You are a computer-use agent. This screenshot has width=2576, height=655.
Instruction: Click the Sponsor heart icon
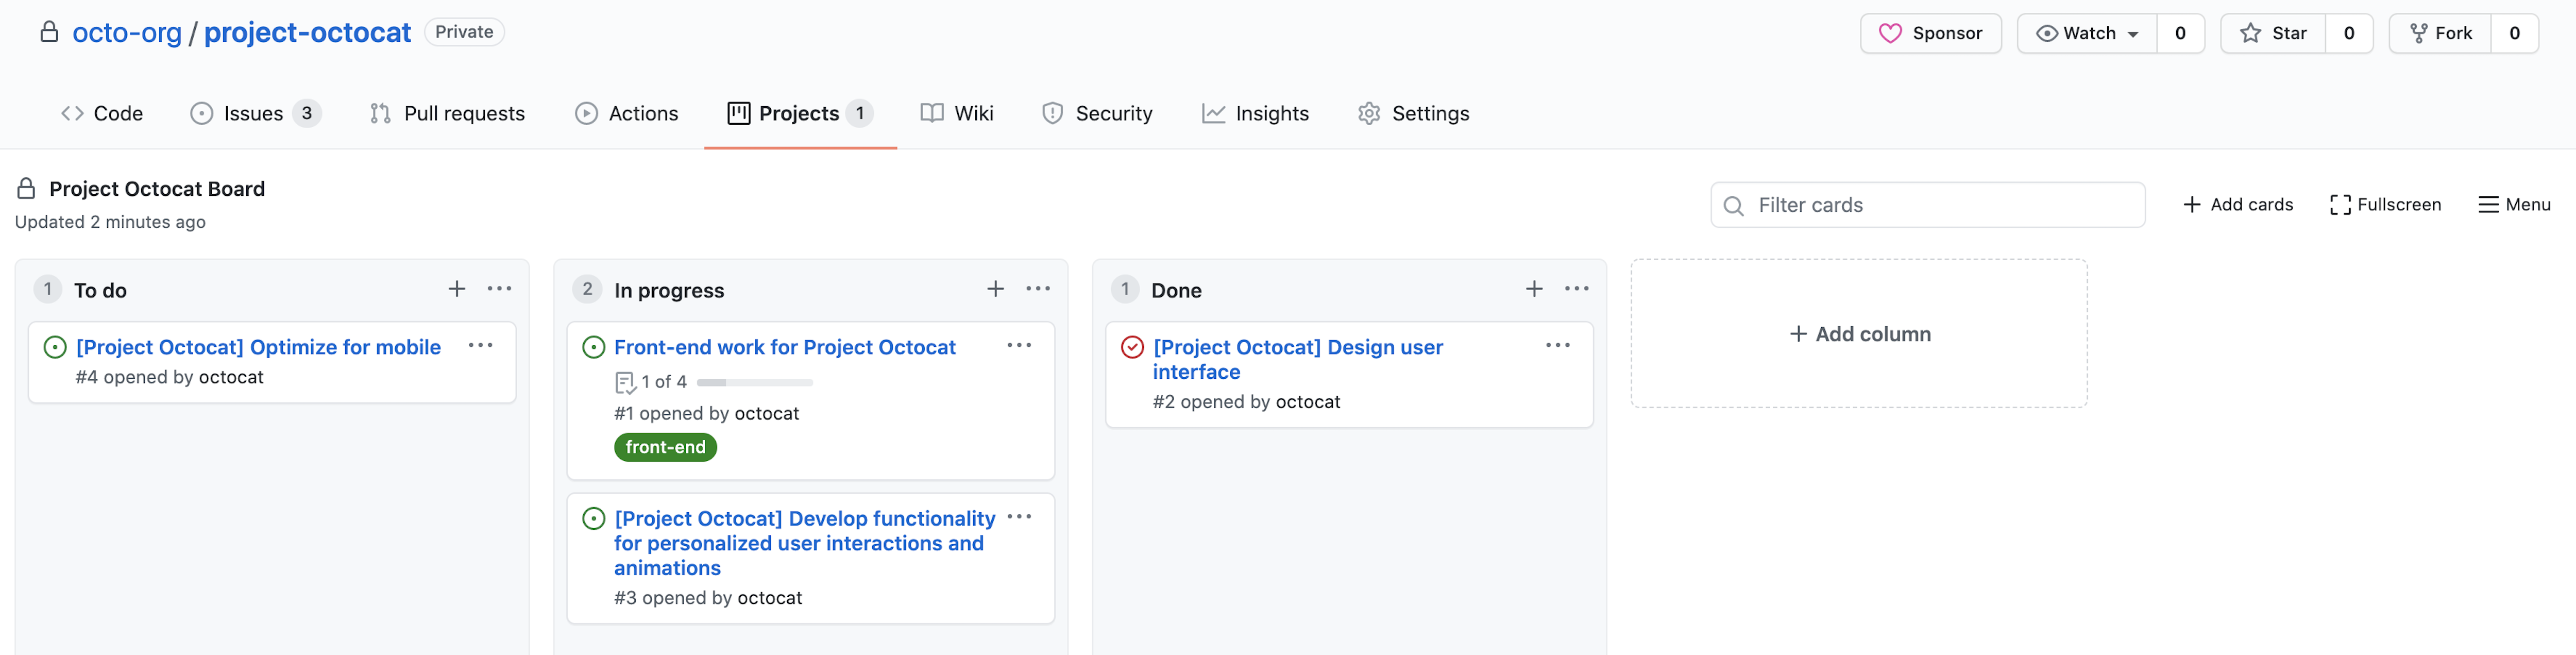[x=1892, y=31]
